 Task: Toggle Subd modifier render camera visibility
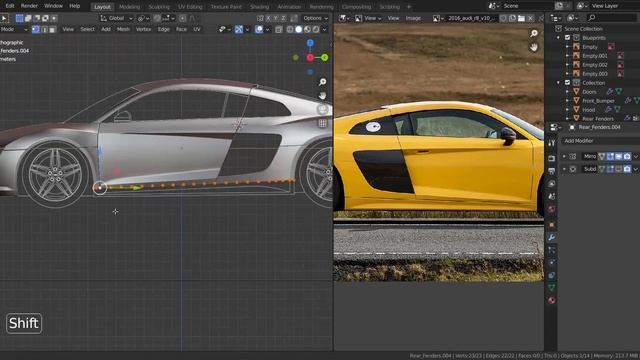(x=627, y=169)
